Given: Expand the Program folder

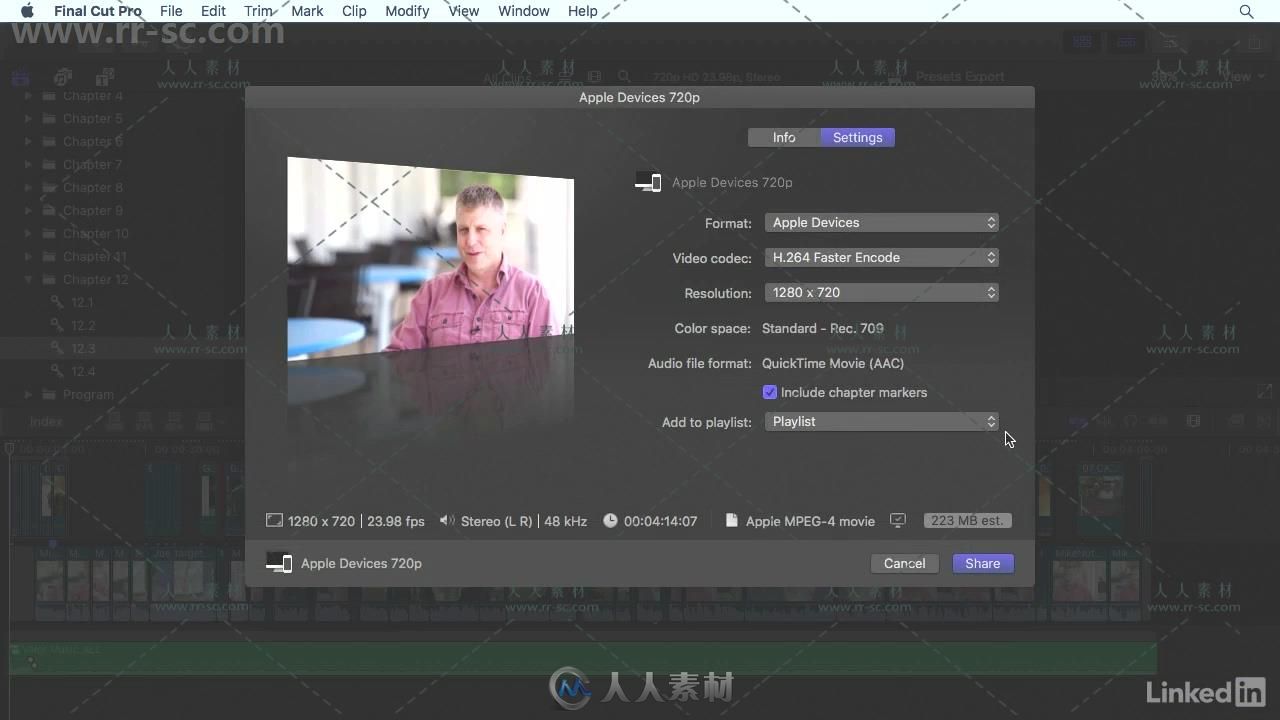Looking at the screenshot, I should [28, 395].
